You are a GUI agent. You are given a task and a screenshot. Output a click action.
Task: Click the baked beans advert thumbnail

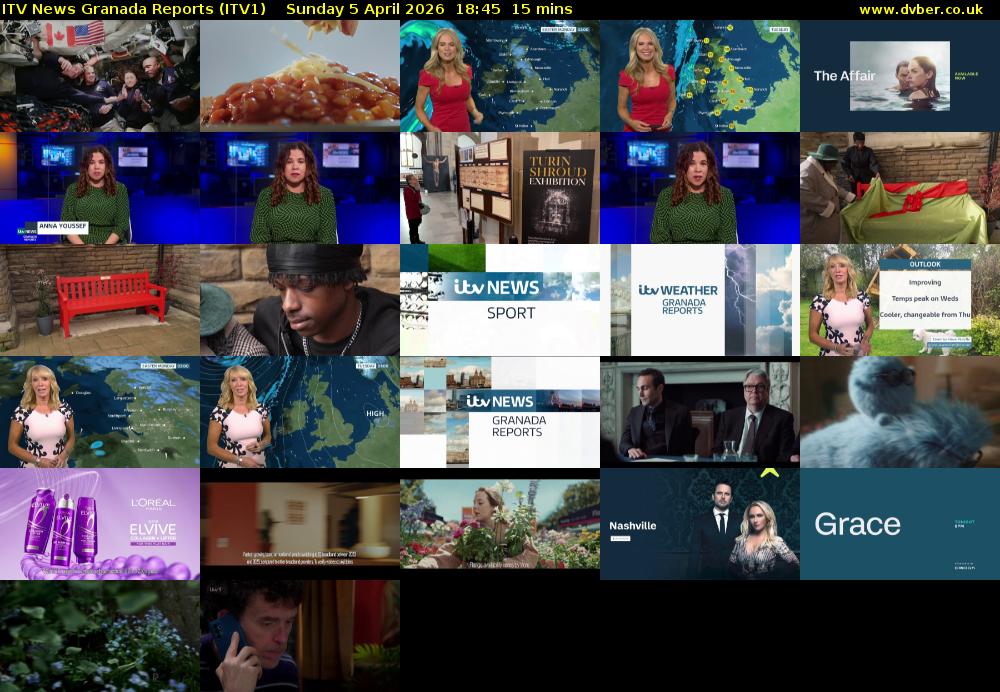point(300,76)
